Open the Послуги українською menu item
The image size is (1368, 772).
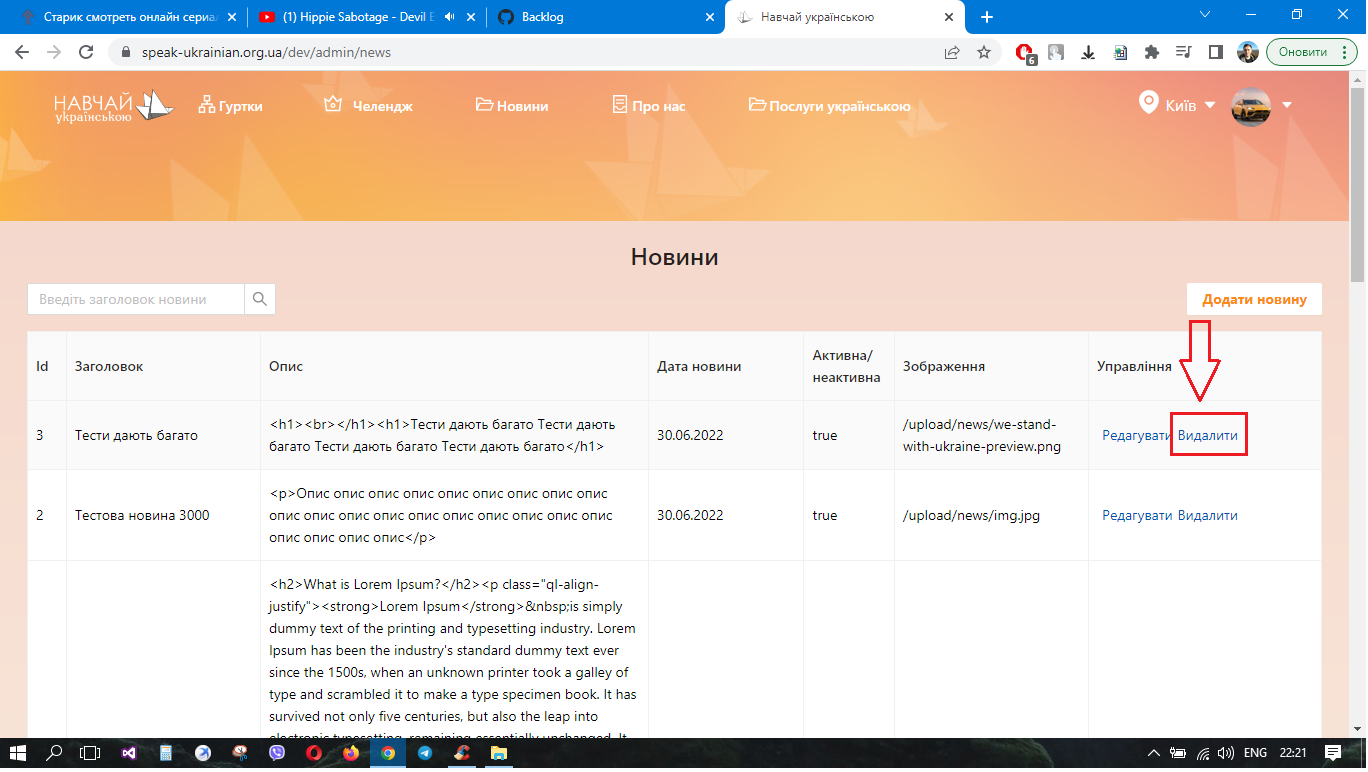click(839, 103)
